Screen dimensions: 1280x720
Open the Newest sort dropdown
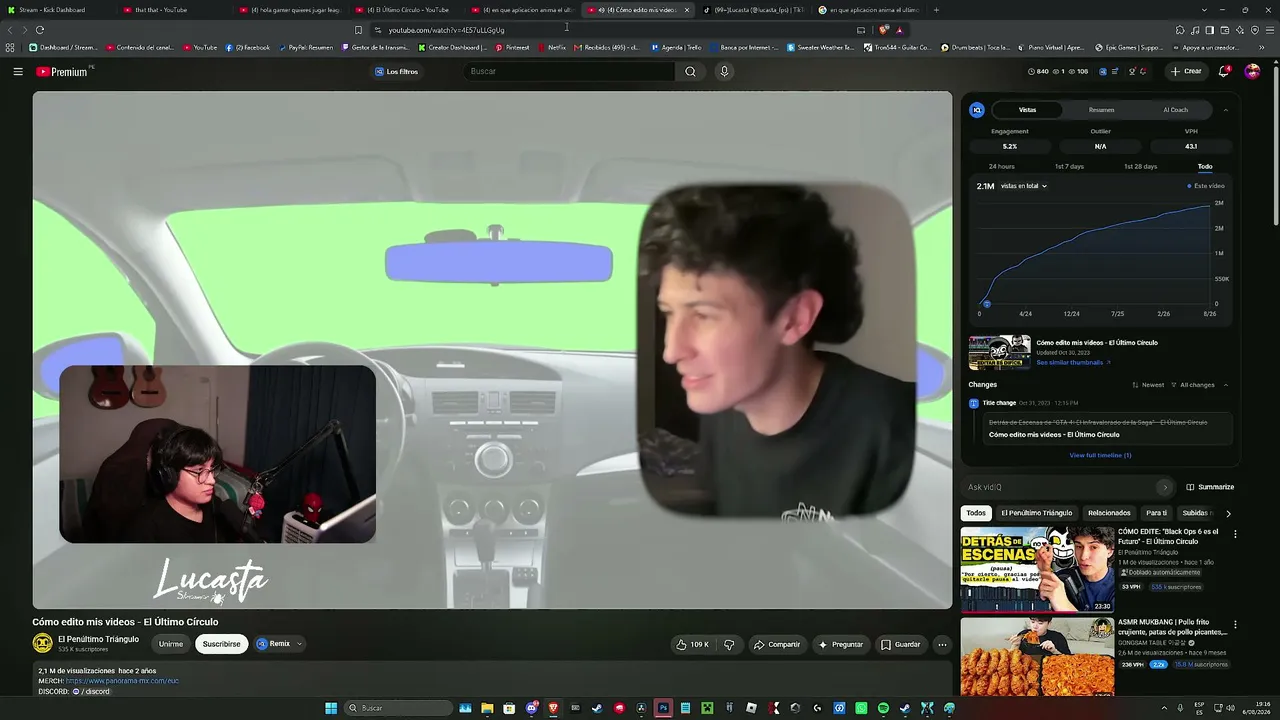1149,385
